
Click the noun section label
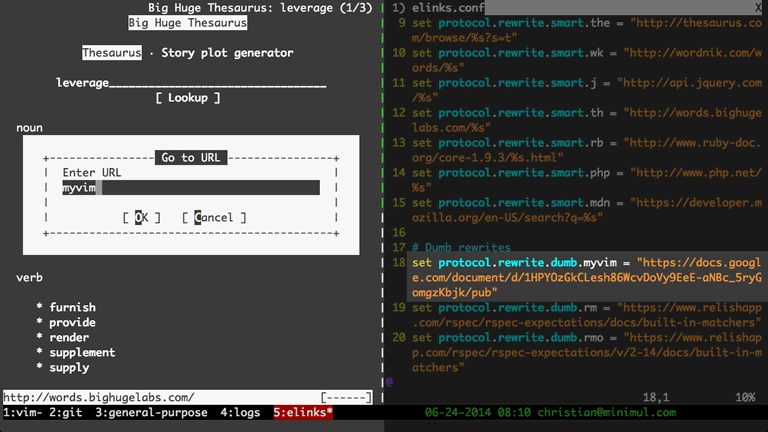tap(29, 128)
